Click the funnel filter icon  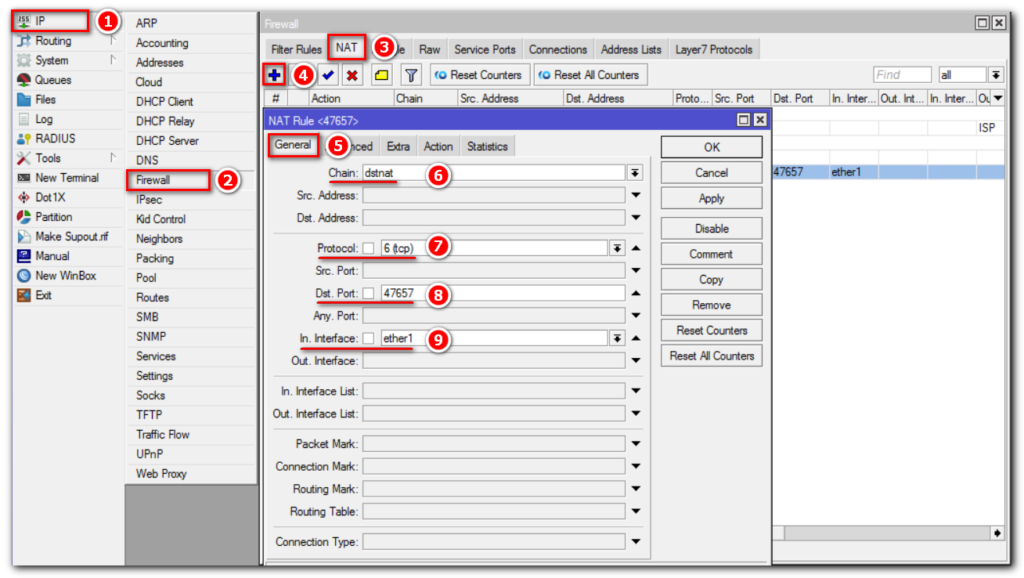tap(411, 75)
